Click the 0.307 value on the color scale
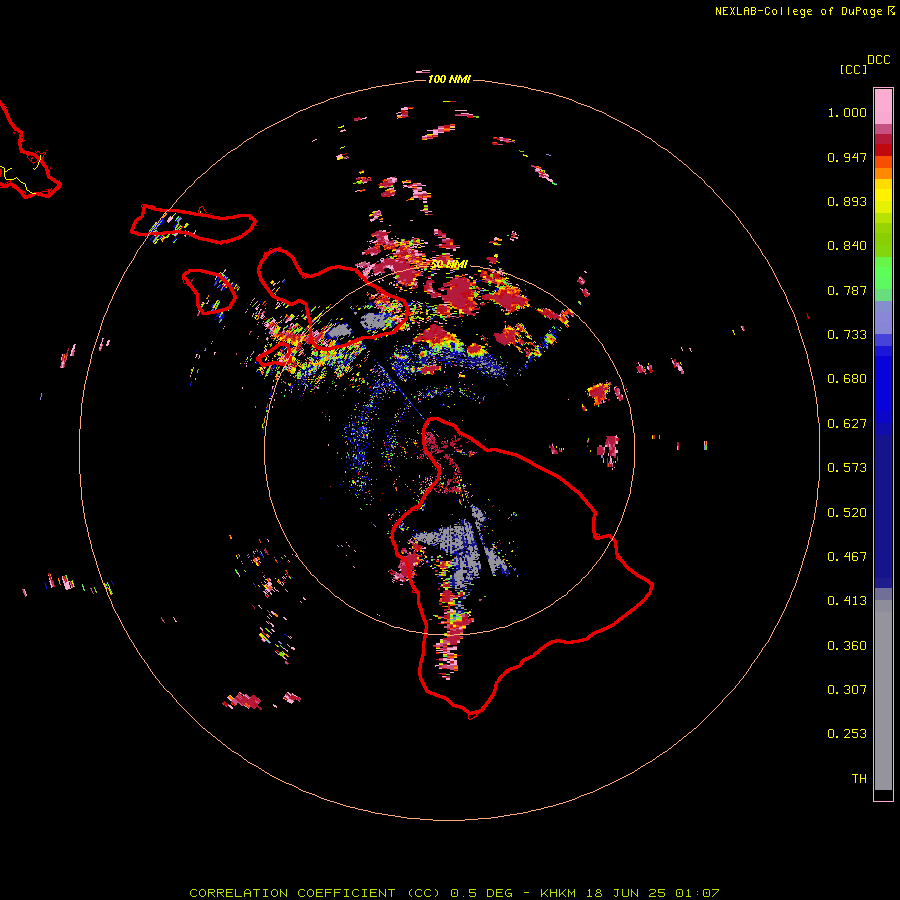The image size is (900, 900). 847,690
